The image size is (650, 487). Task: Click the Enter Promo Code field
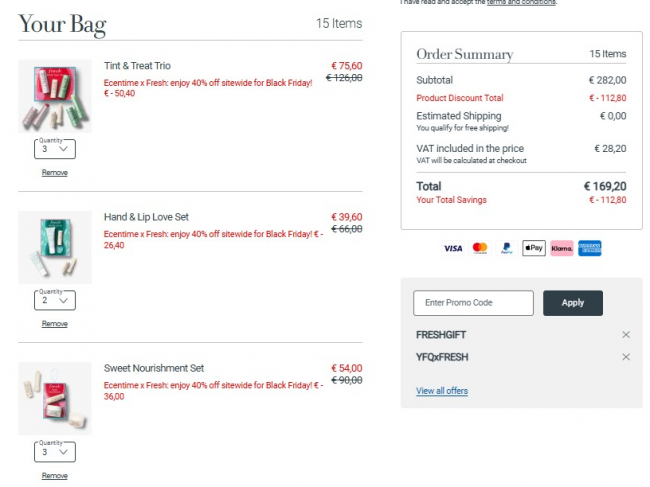[x=473, y=303]
